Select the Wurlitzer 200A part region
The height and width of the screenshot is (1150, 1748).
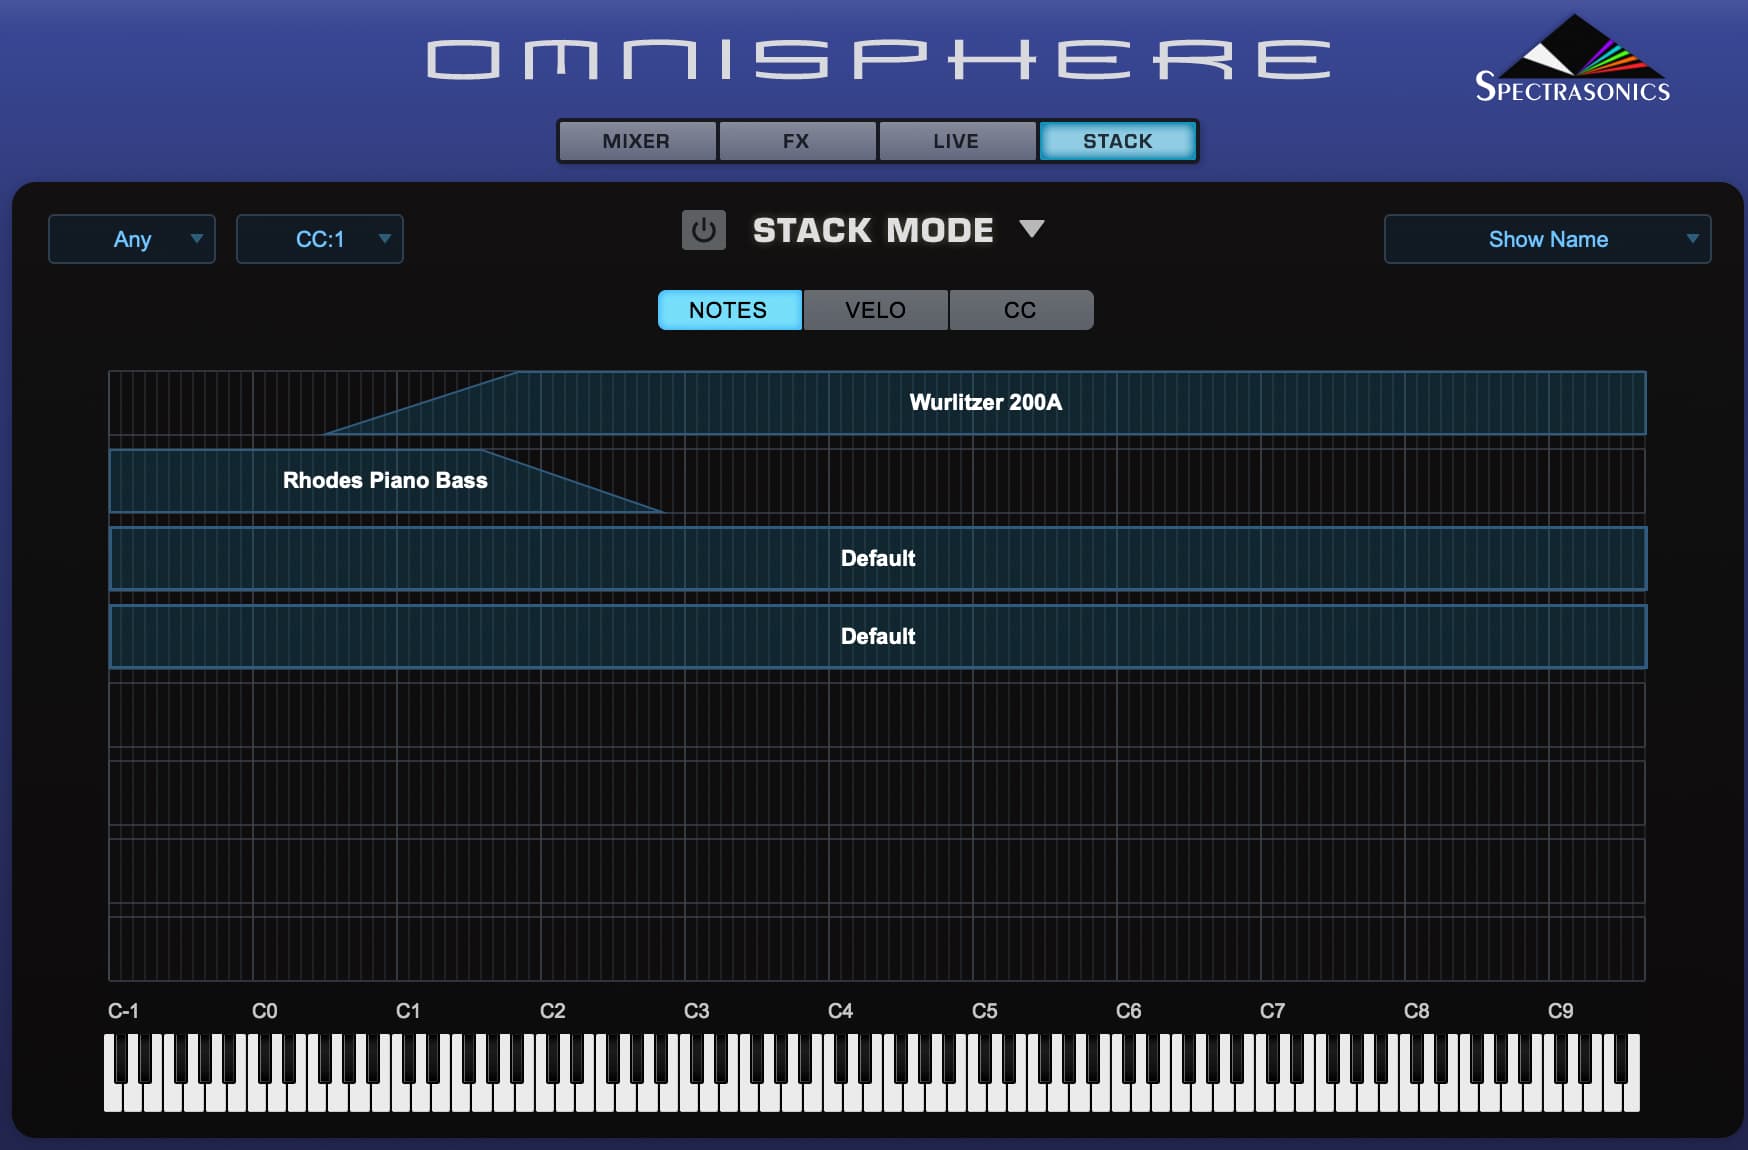pos(985,403)
